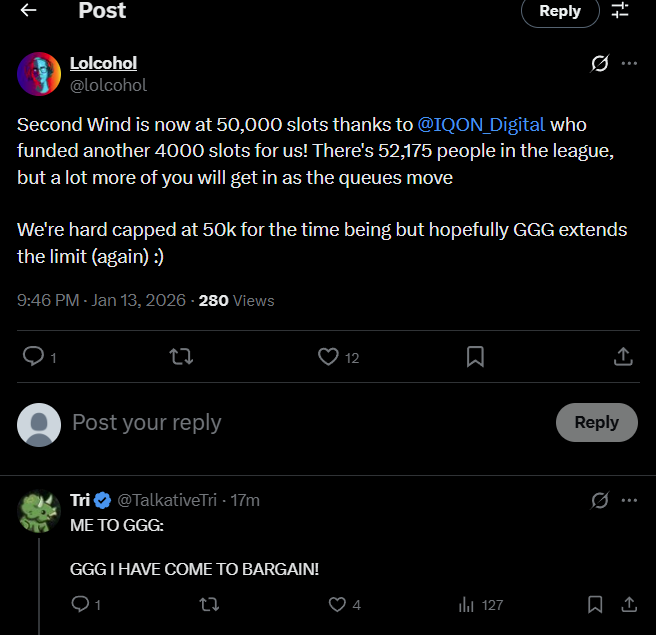Share the main post
The height and width of the screenshot is (635, 656).
(x=622, y=356)
